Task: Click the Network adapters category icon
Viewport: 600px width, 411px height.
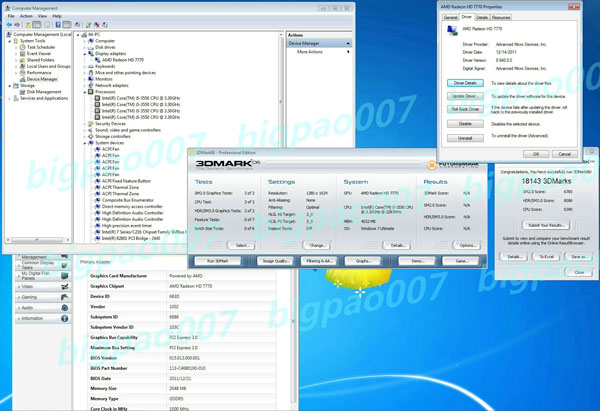Action: click(91, 85)
